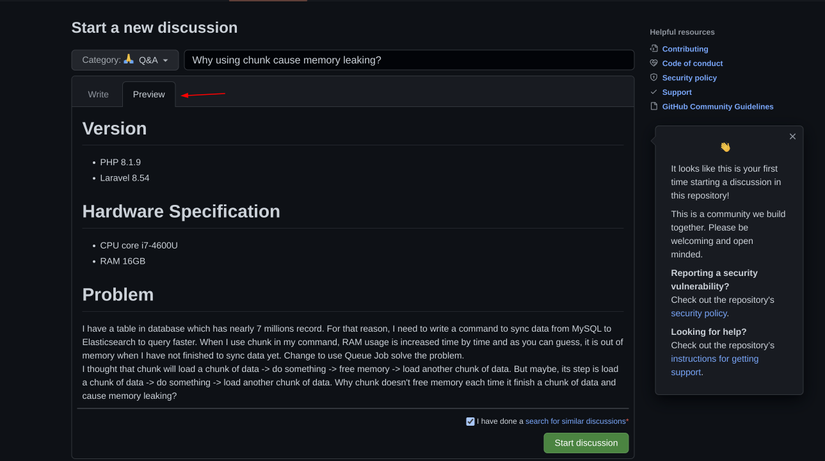Switch to the Write tab
Screen dimensions: 825x461
pyautogui.click(x=98, y=94)
